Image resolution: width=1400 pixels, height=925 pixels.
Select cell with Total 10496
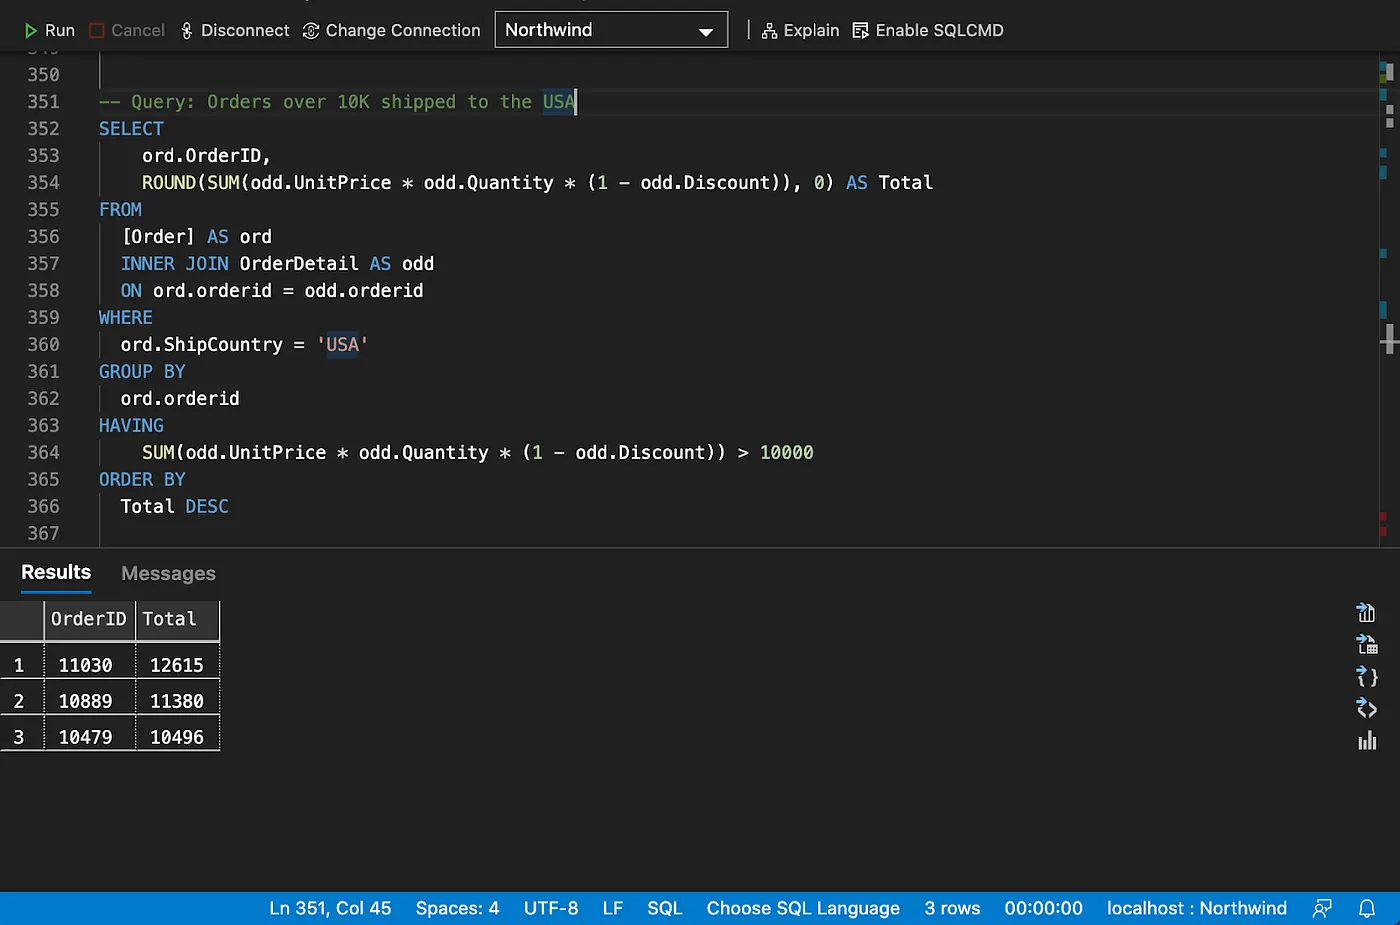[177, 737]
